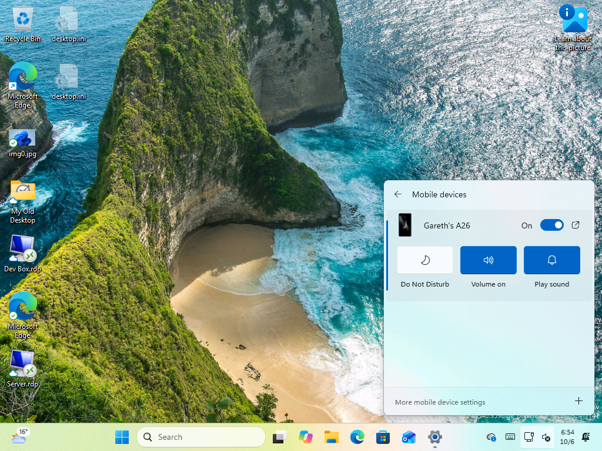The image size is (602, 451).
Task: Open the Windows Start menu
Action: (x=122, y=437)
